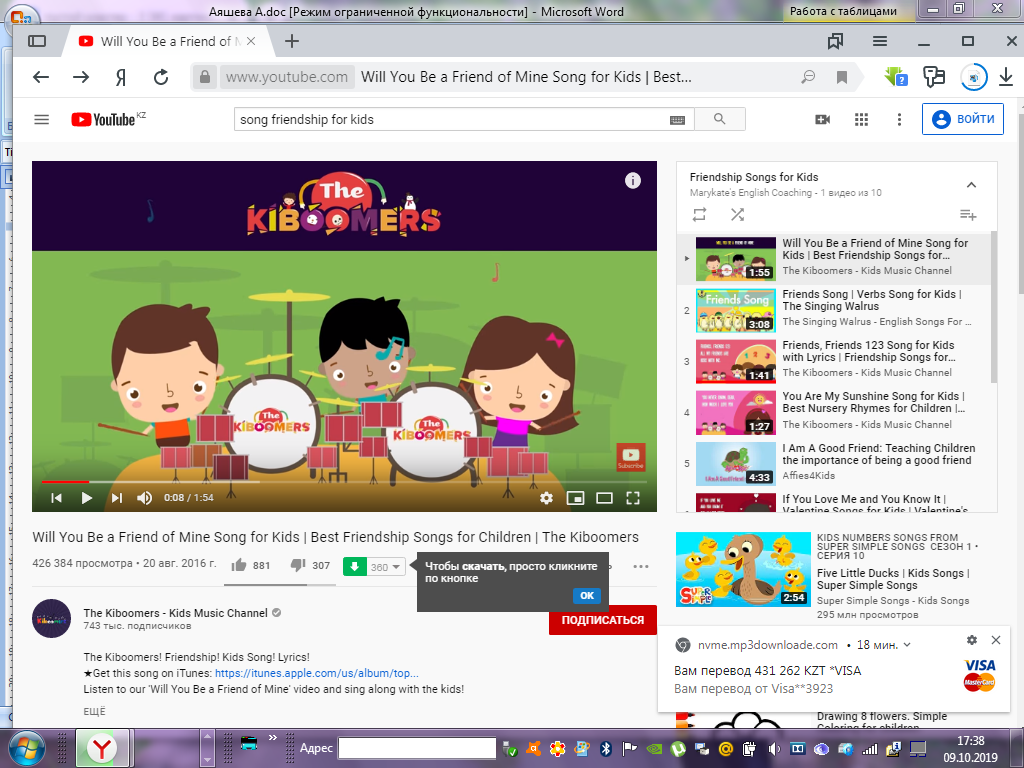Expand description with ЕЩЁ

click(x=94, y=711)
